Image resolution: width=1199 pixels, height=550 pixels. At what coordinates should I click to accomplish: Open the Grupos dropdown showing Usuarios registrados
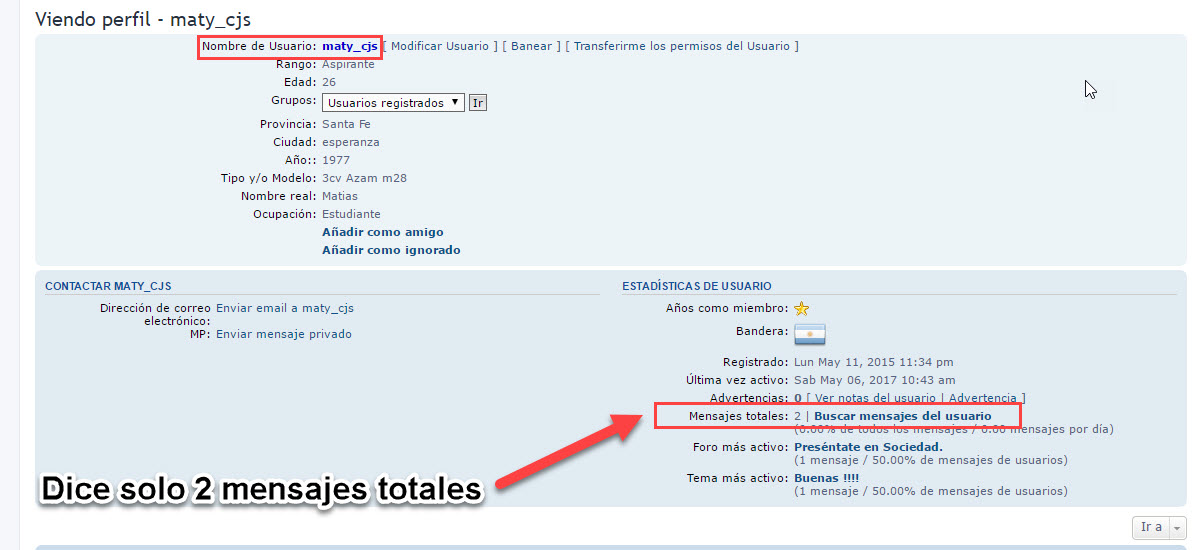[x=392, y=102]
